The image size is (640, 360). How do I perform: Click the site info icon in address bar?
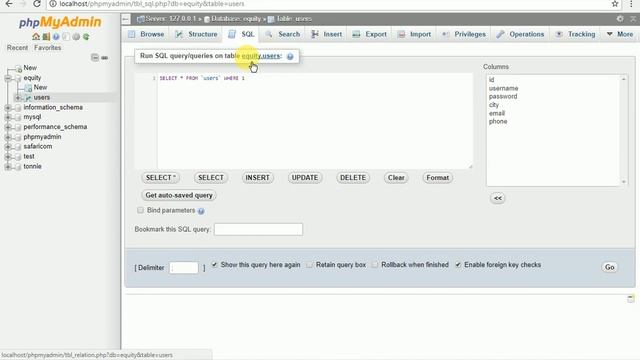[x=53, y=4]
